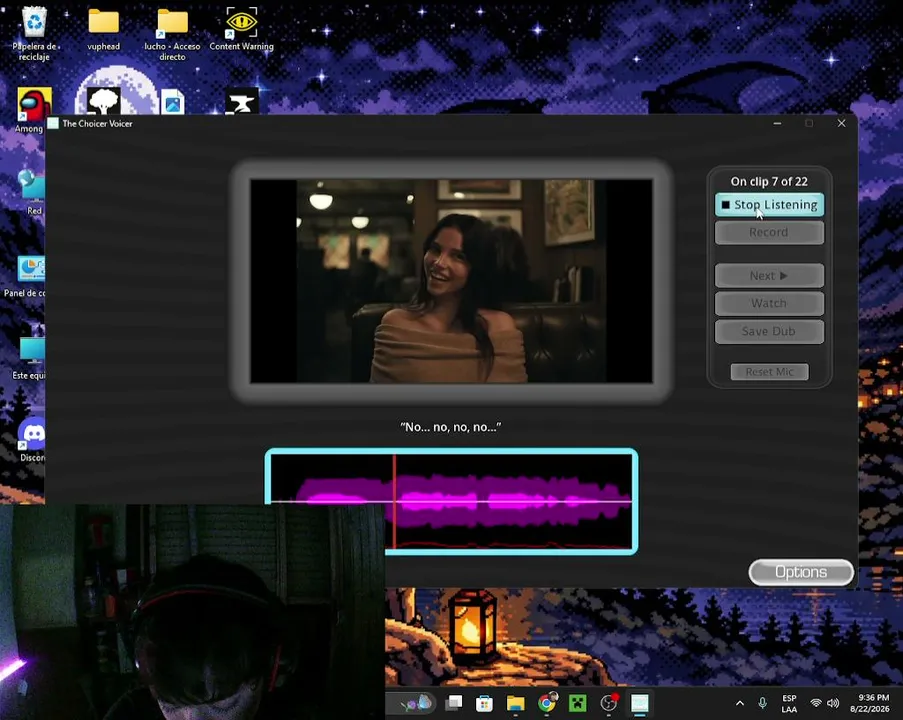This screenshot has width=903, height=720.
Task: Open the Papelera de reciclaje desktop icon
Action: pos(34,34)
